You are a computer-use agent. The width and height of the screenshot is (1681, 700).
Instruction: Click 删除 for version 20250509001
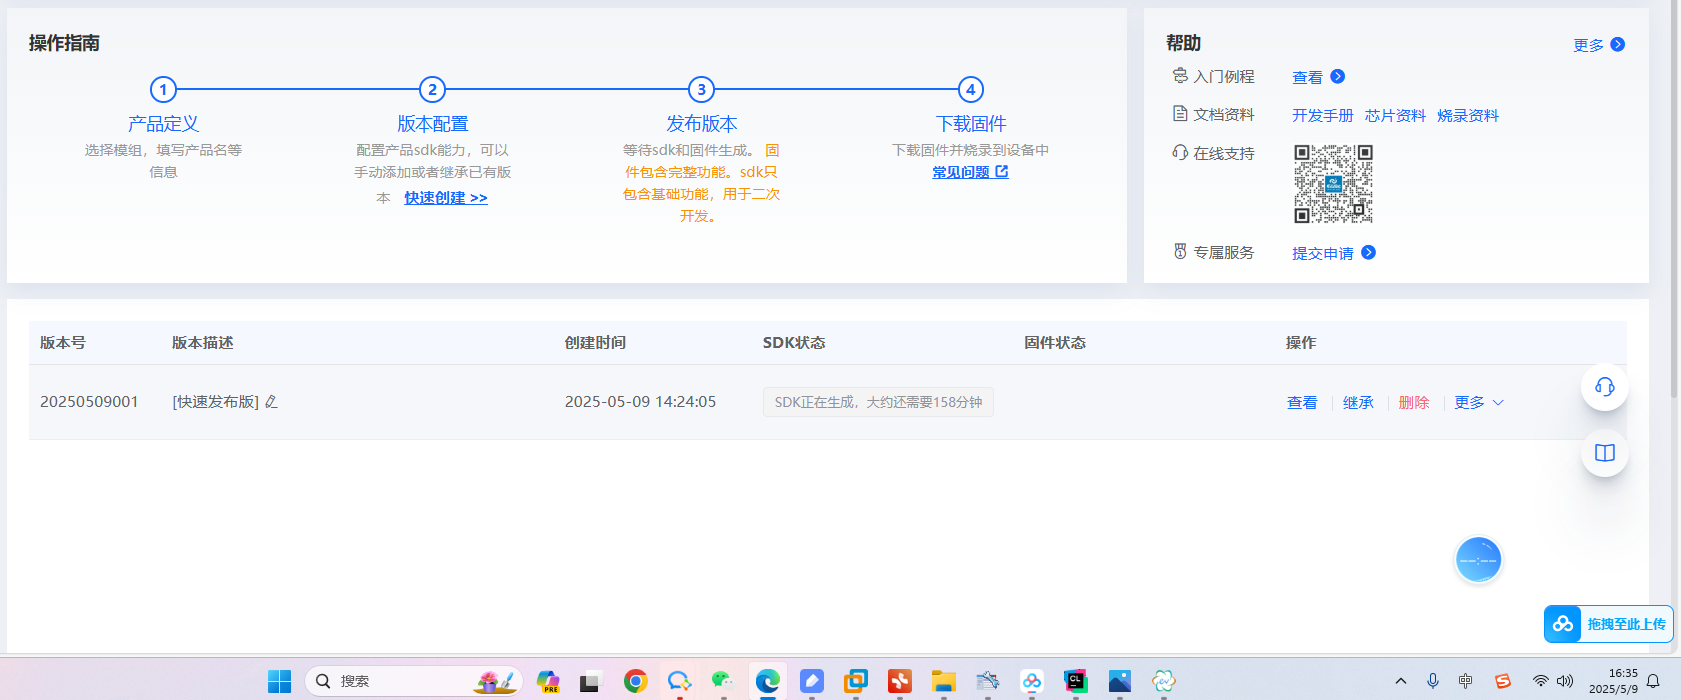[x=1414, y=402]
